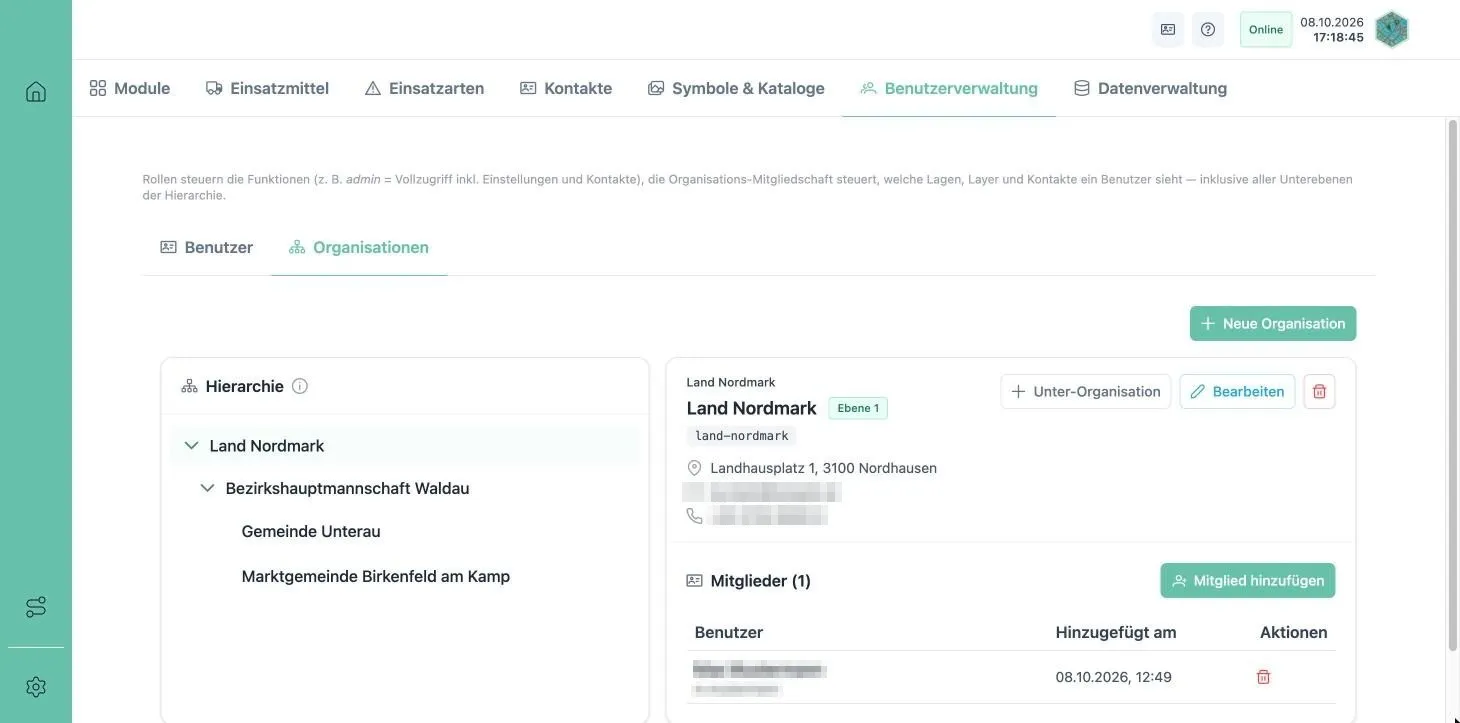Open the Kontakte tab
The height and width of the screenshot is (723, 1460).
[x=566, y=88]
